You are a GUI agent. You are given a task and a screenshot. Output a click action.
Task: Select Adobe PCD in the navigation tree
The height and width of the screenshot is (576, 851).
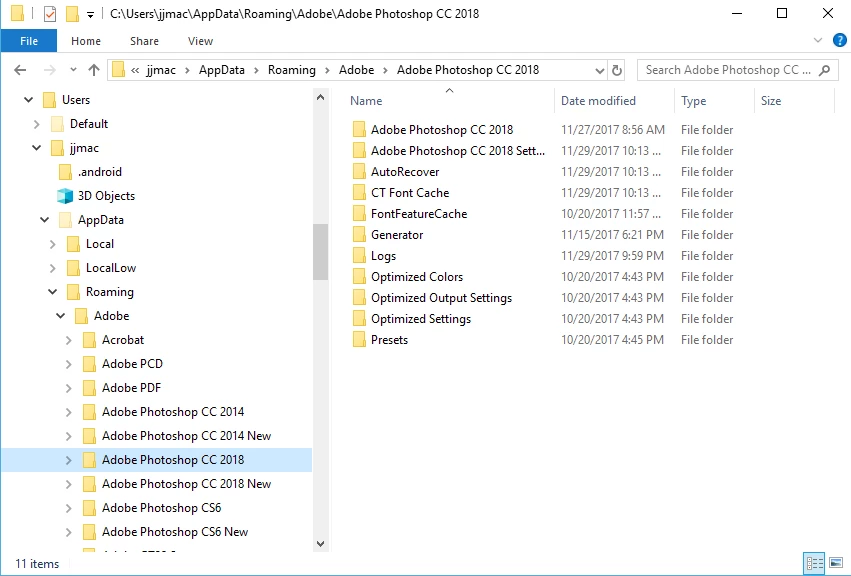pos(132,364)
